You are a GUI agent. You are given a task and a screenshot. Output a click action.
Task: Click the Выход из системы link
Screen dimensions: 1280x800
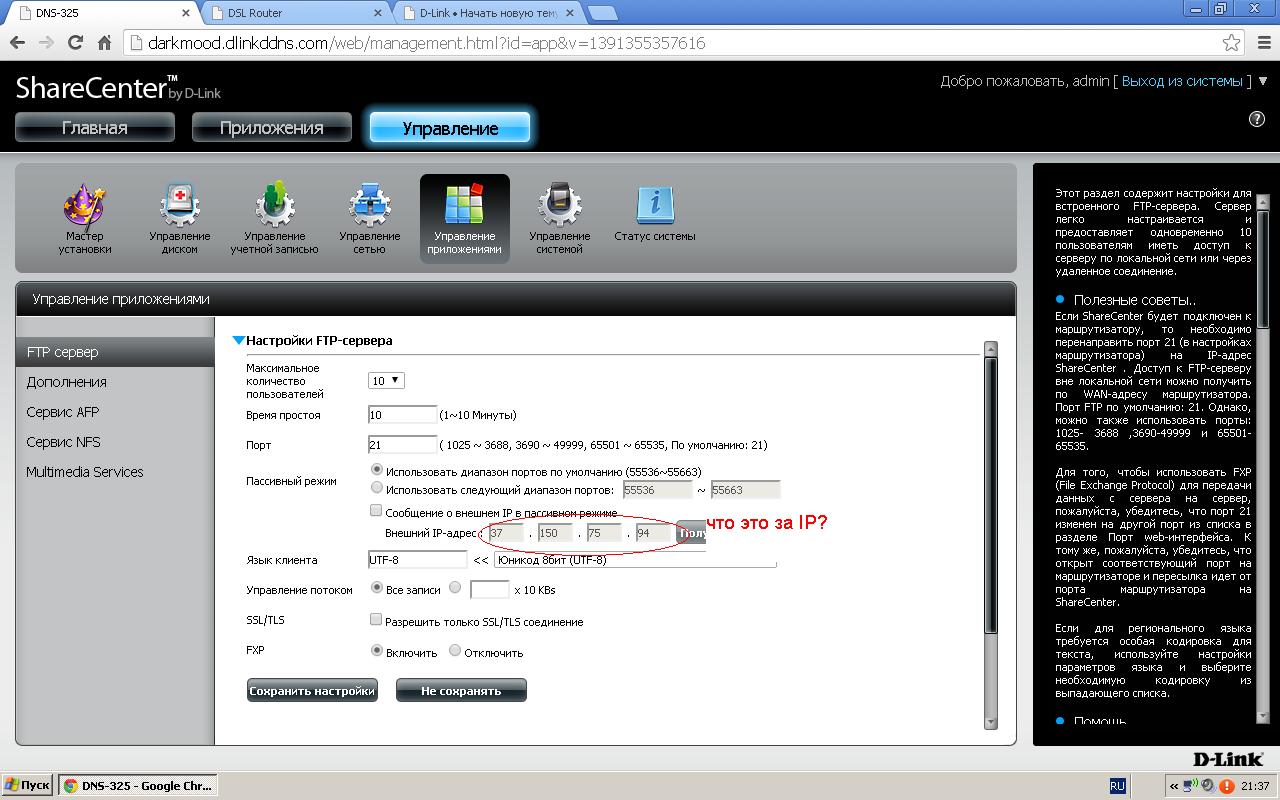(x=1182, y=81)
